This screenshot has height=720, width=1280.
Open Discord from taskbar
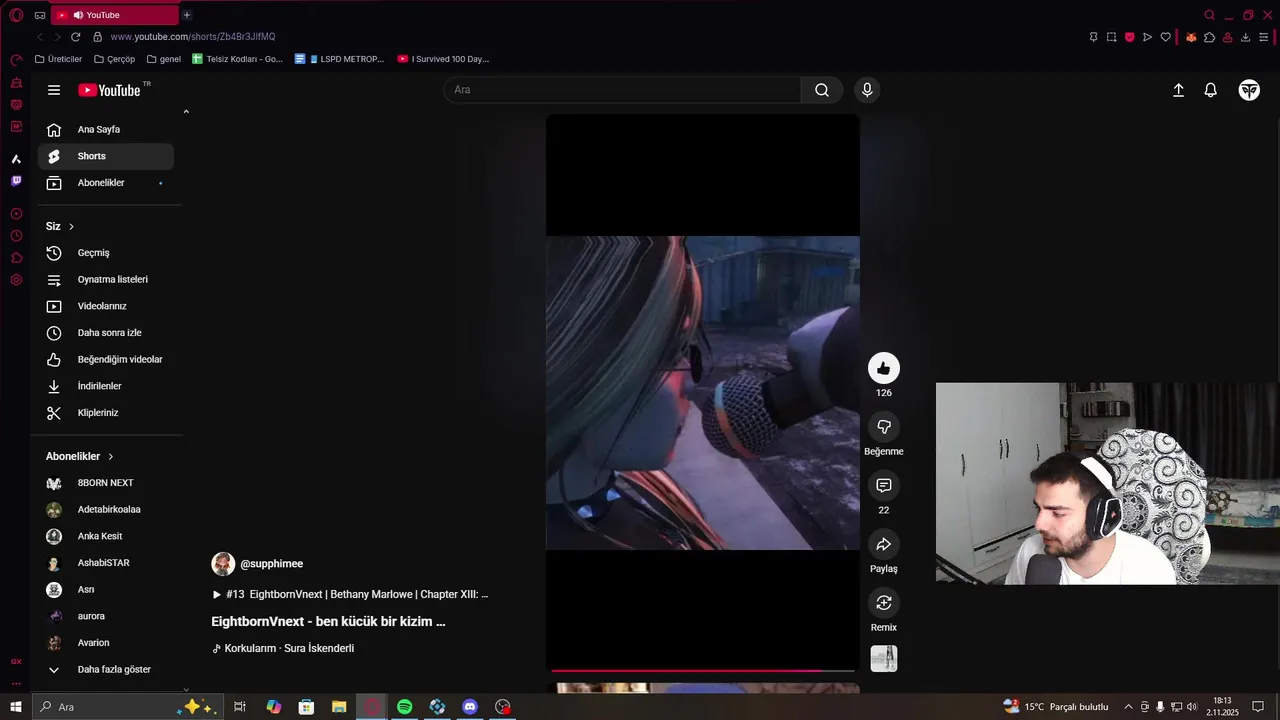[470, 707]
